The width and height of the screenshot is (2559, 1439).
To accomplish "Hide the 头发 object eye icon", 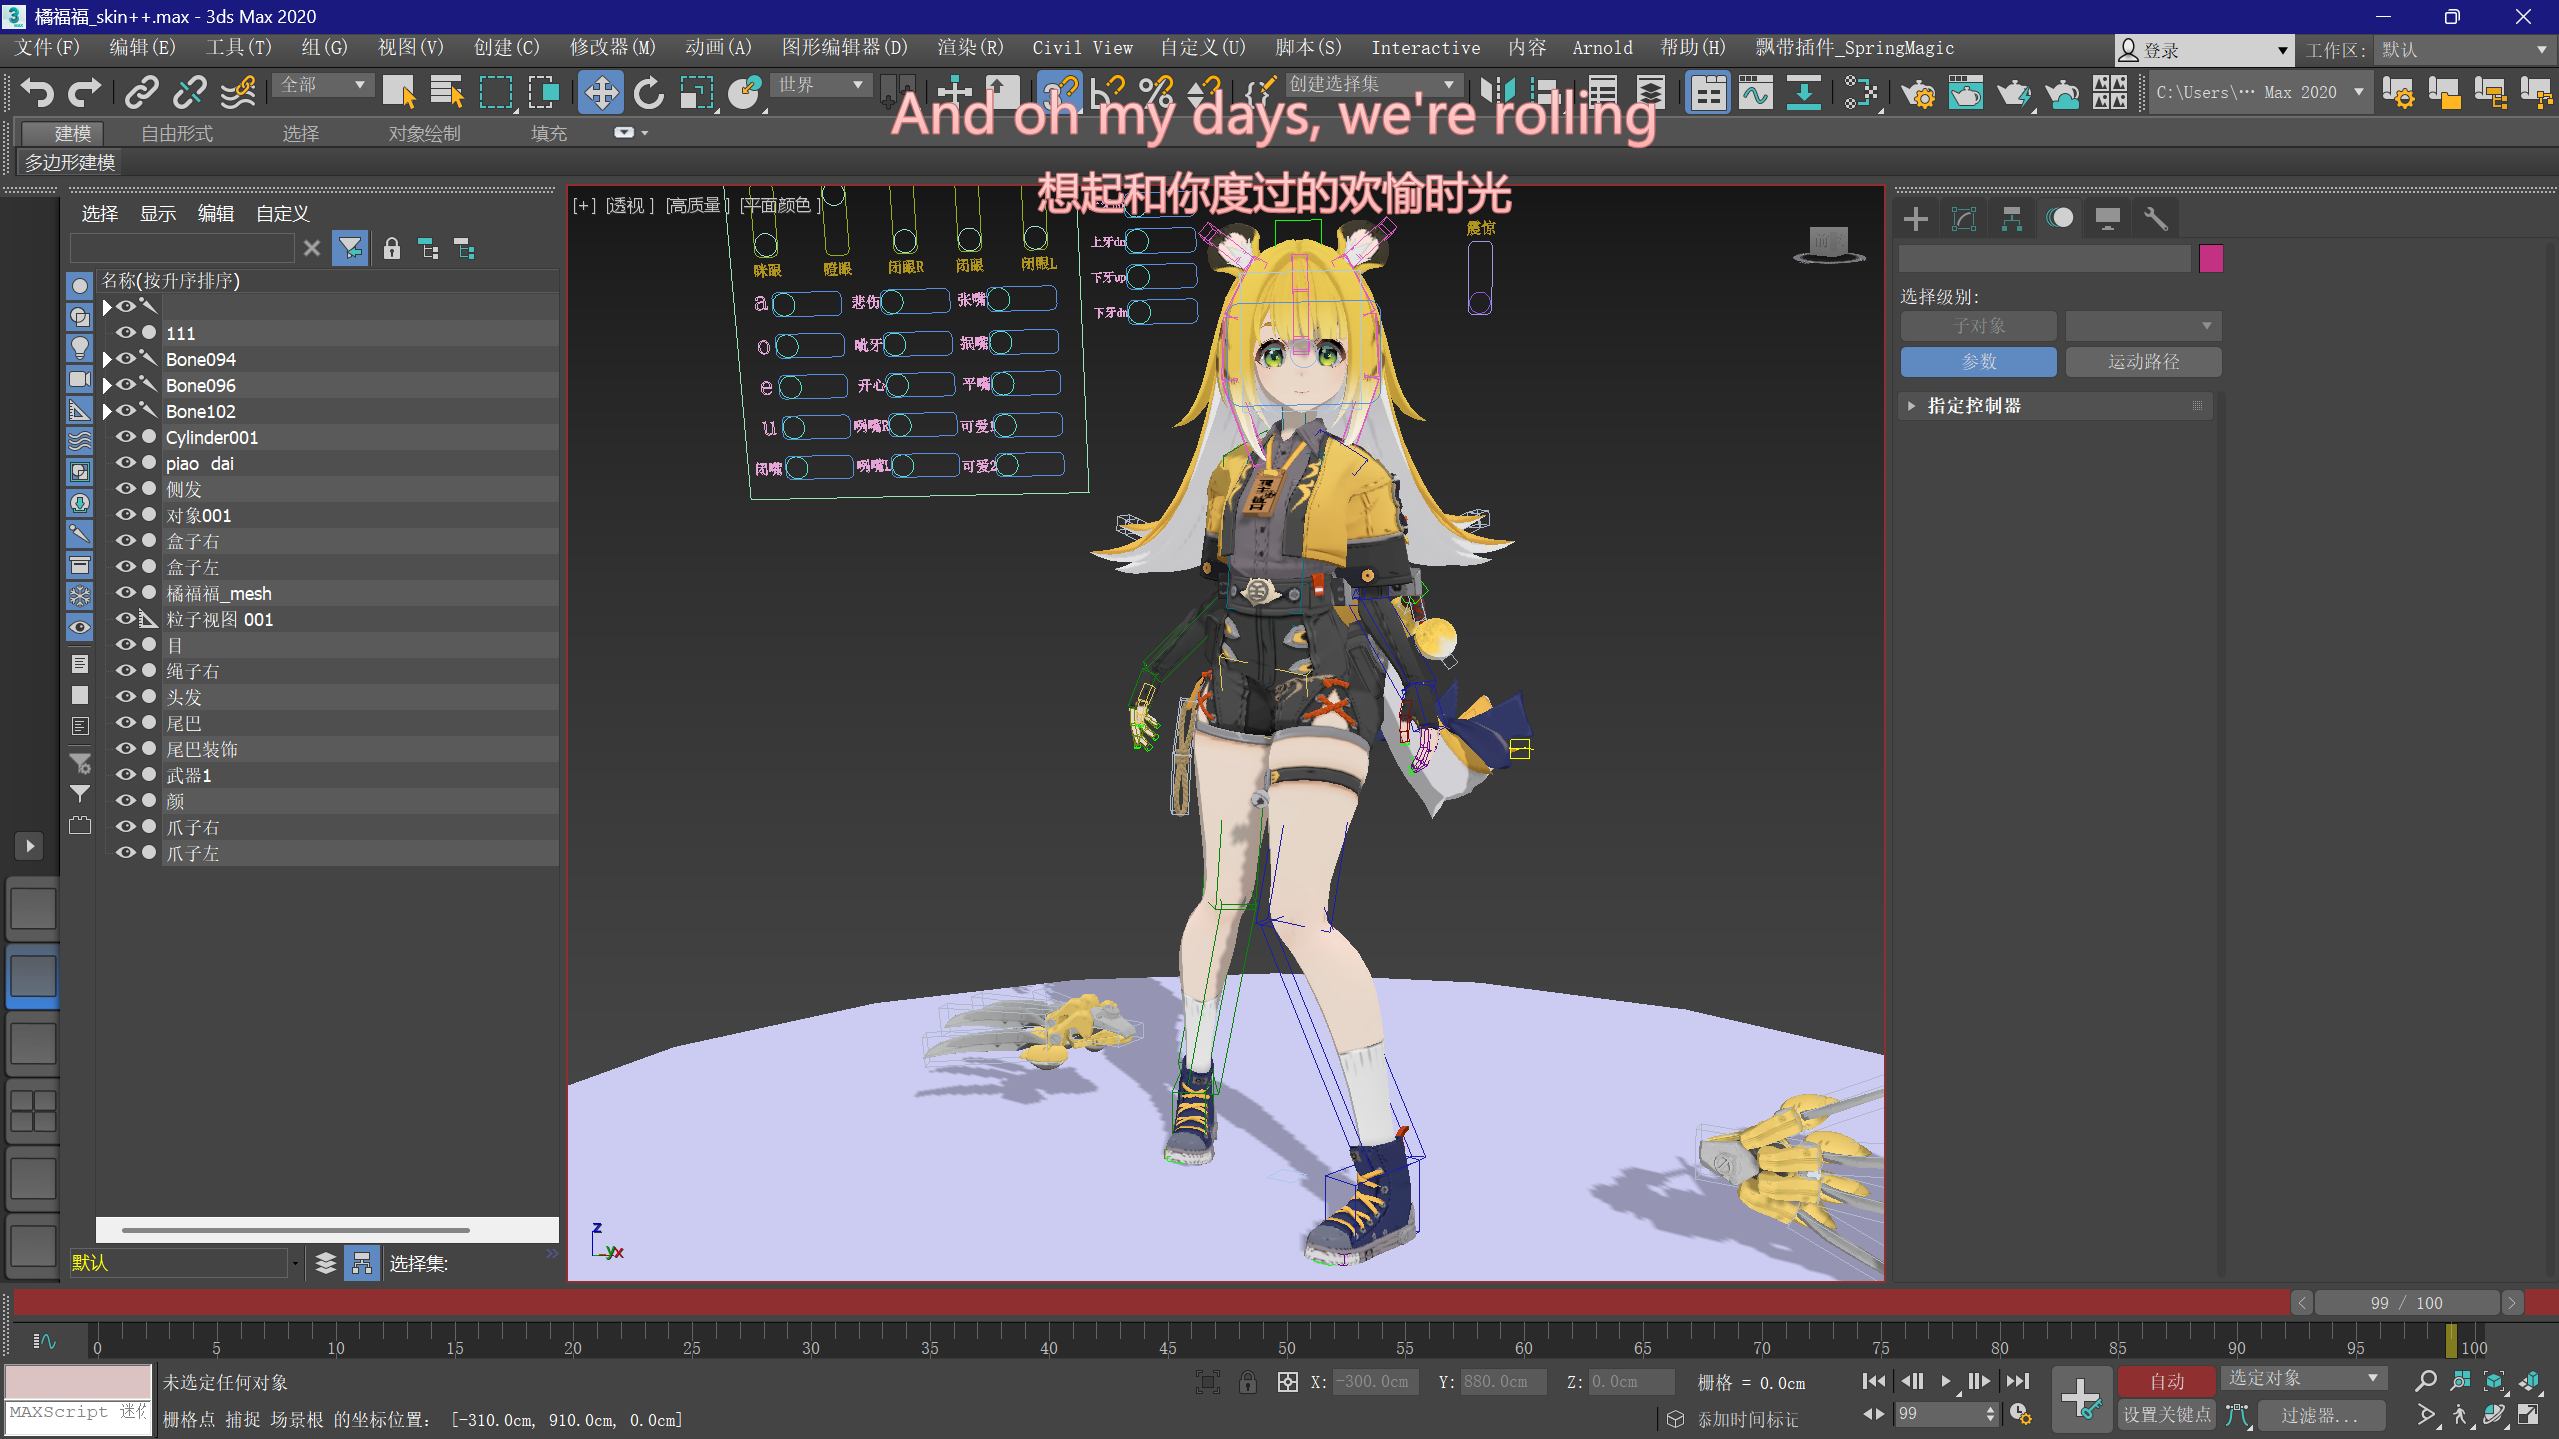I will coord(126,697).
